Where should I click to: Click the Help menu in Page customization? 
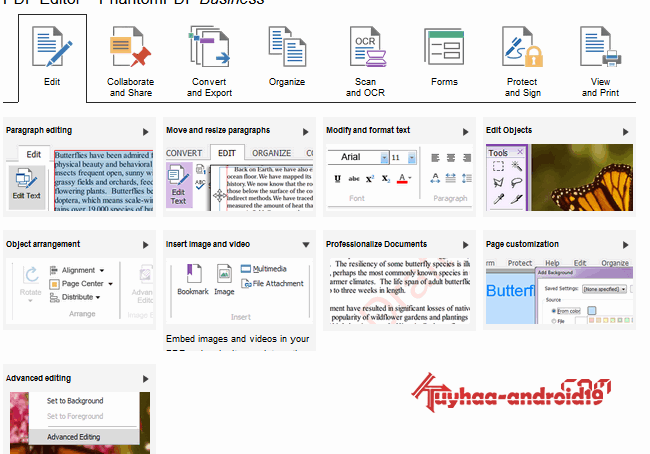coord(552,263)
